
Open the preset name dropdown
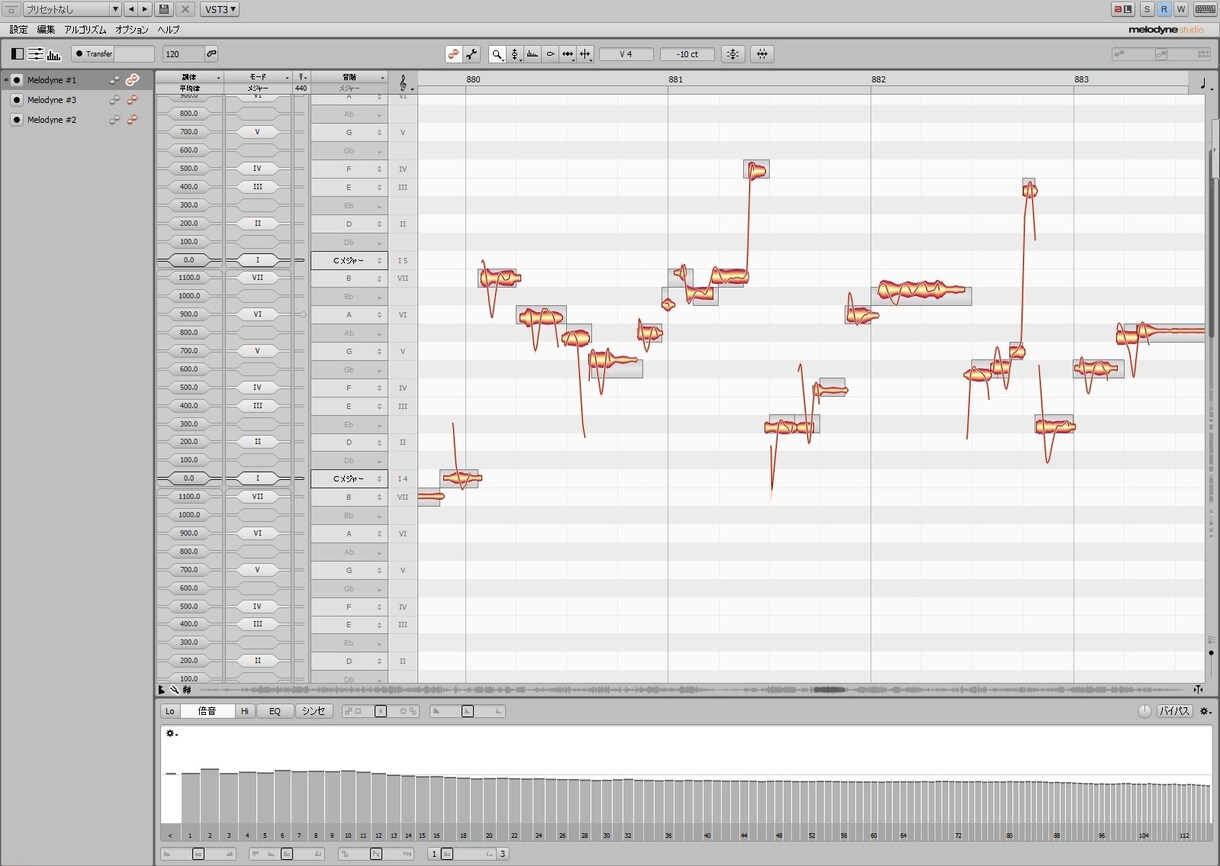[72, 9]
